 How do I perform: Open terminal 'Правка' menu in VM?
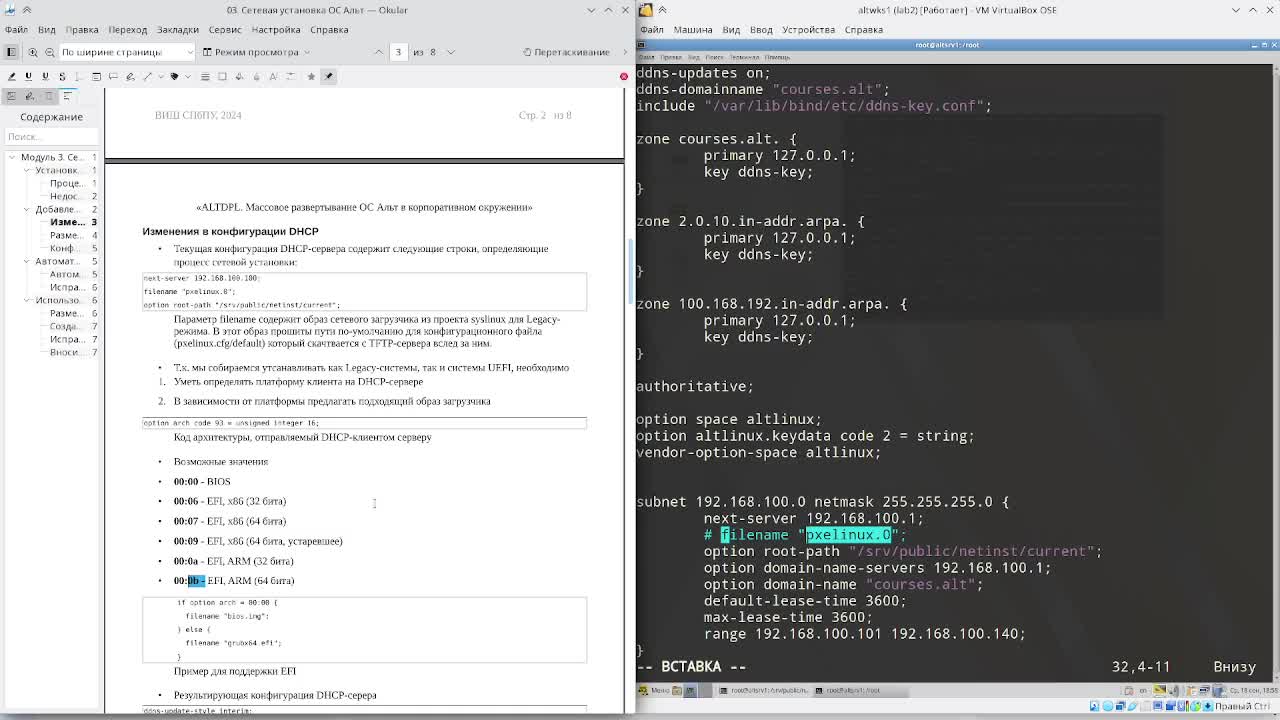(672, 57)
